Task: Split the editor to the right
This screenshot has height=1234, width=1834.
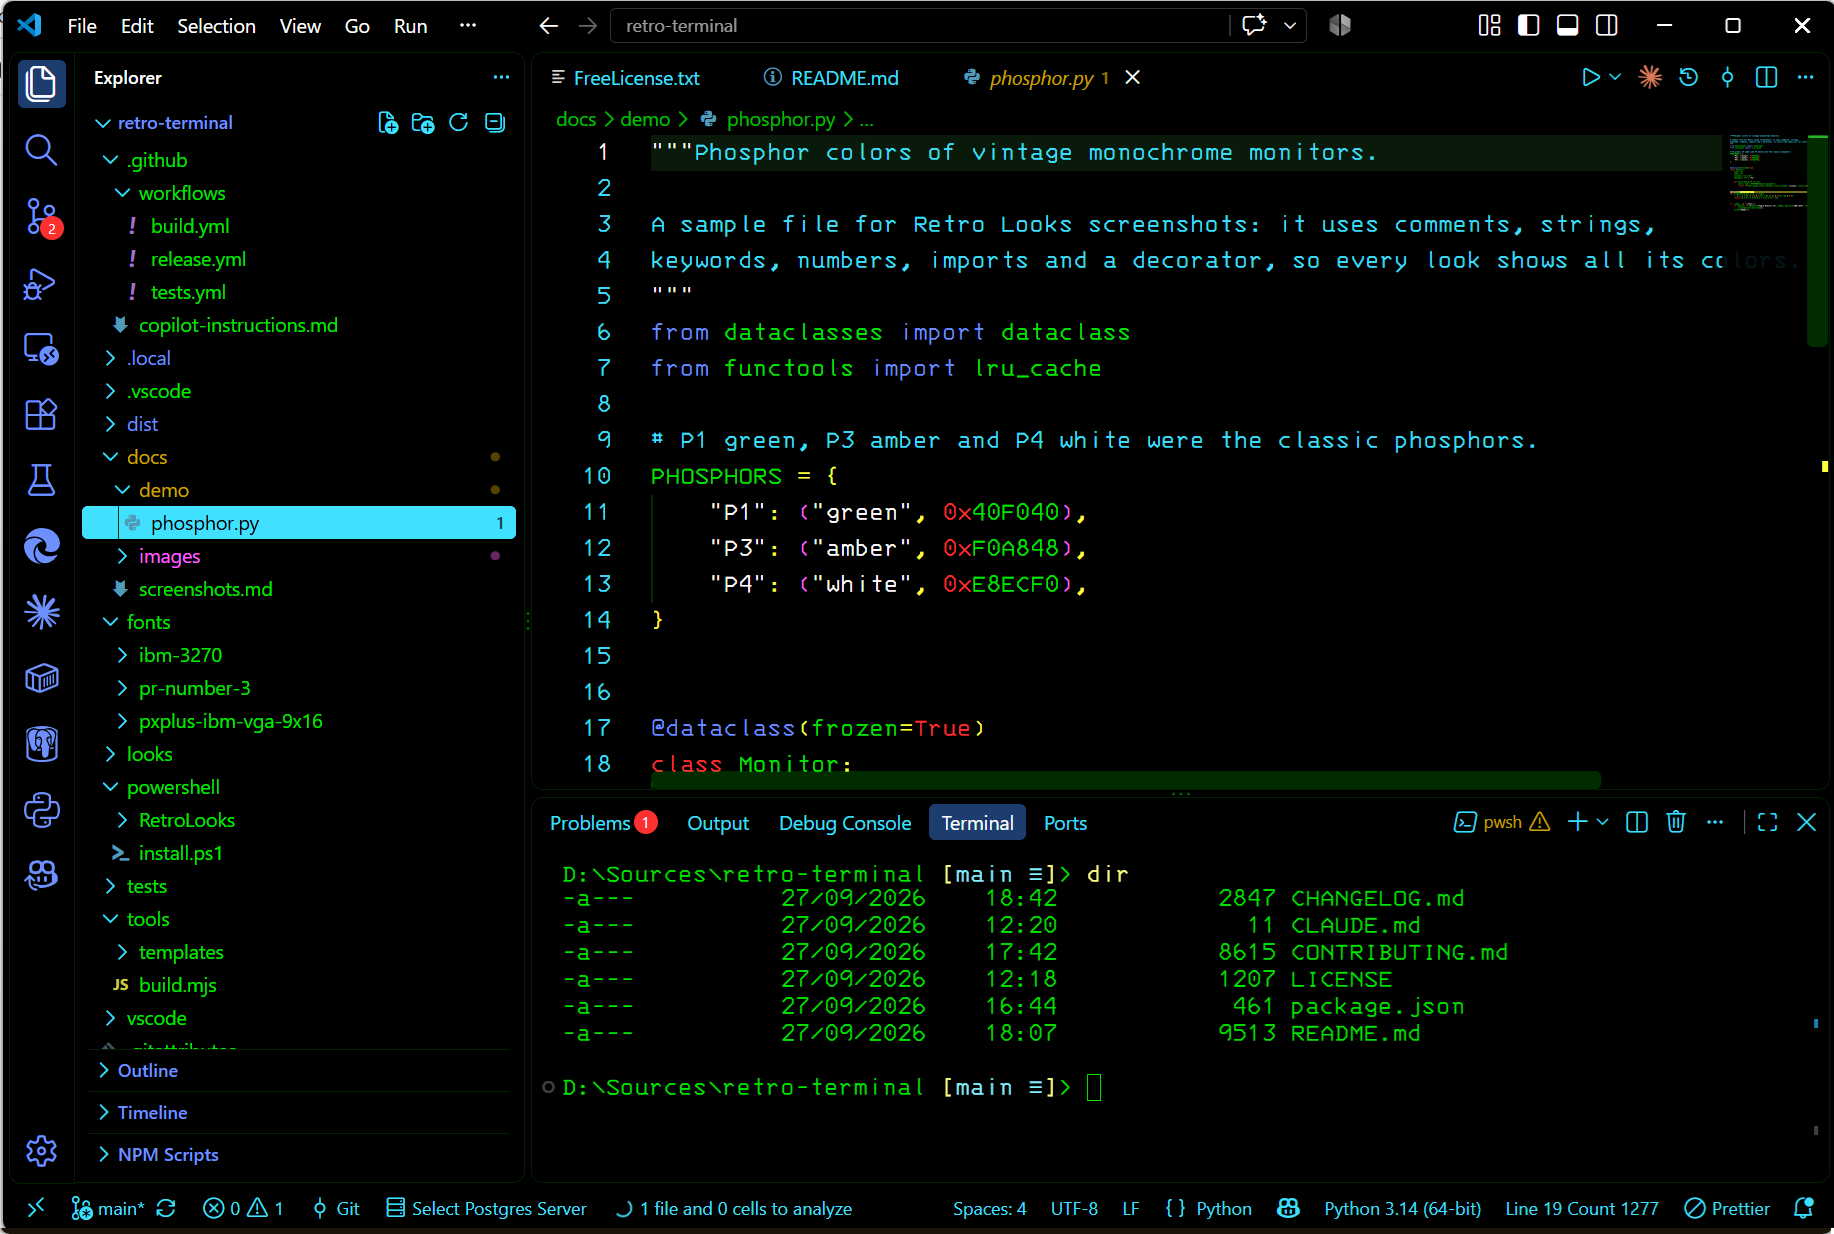Action: (1766, 77)
